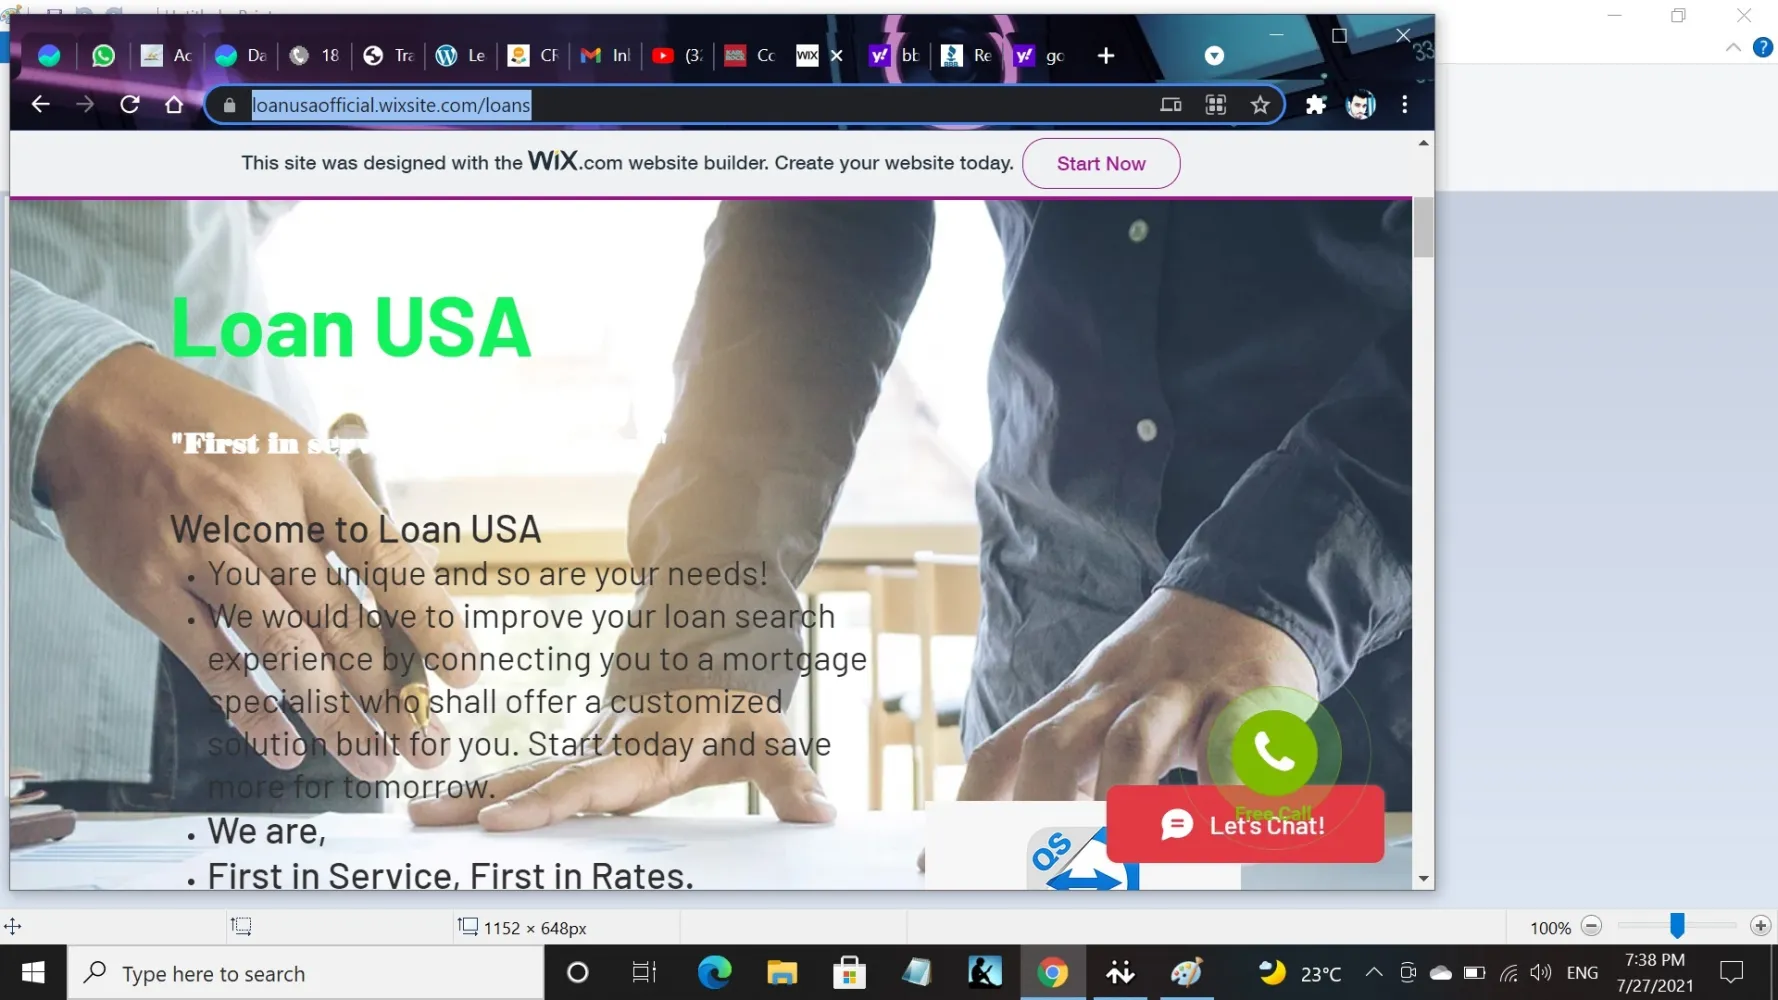Switch to the tab labeled Cc
1778x1000 pixels.
pyautogui.click(x=750, y=56)
